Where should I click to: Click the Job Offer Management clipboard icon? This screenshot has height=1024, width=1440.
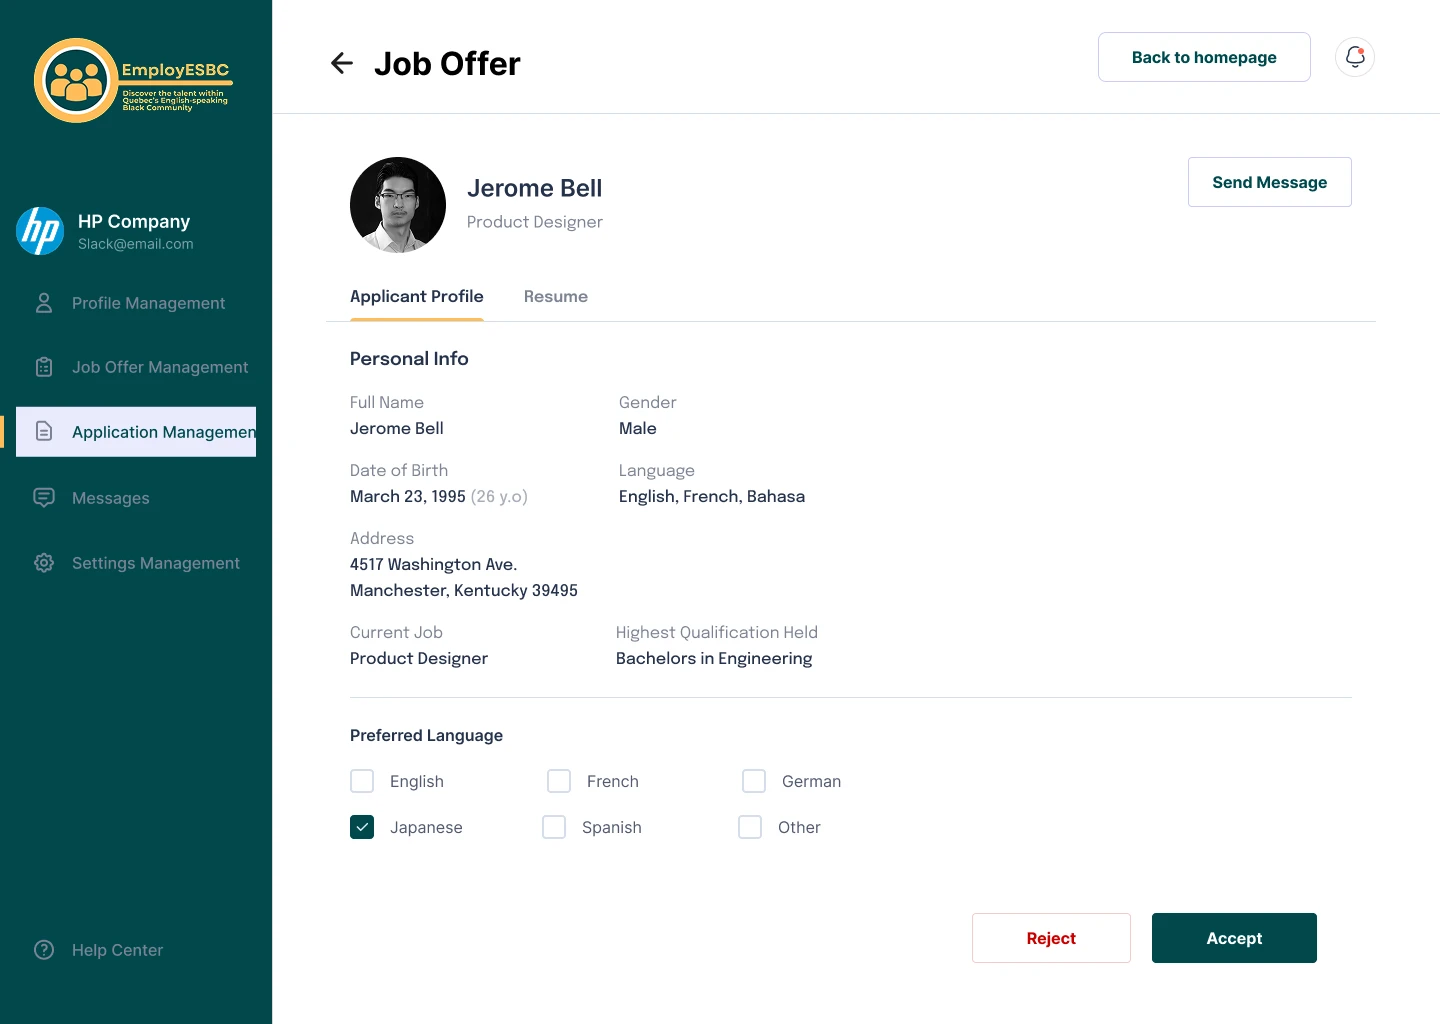(x=44, y=367)
